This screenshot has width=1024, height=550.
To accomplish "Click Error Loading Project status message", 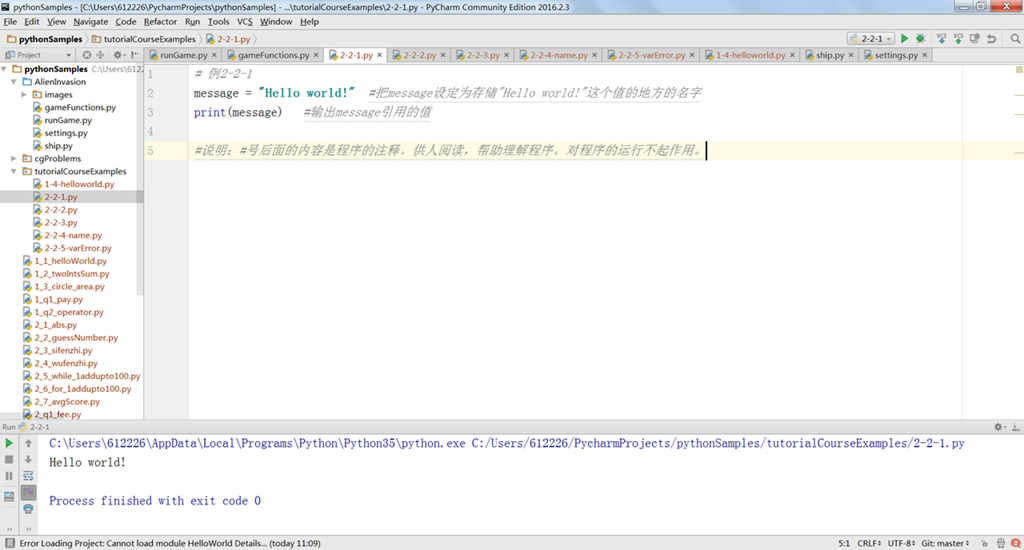I will pos(170,543).
